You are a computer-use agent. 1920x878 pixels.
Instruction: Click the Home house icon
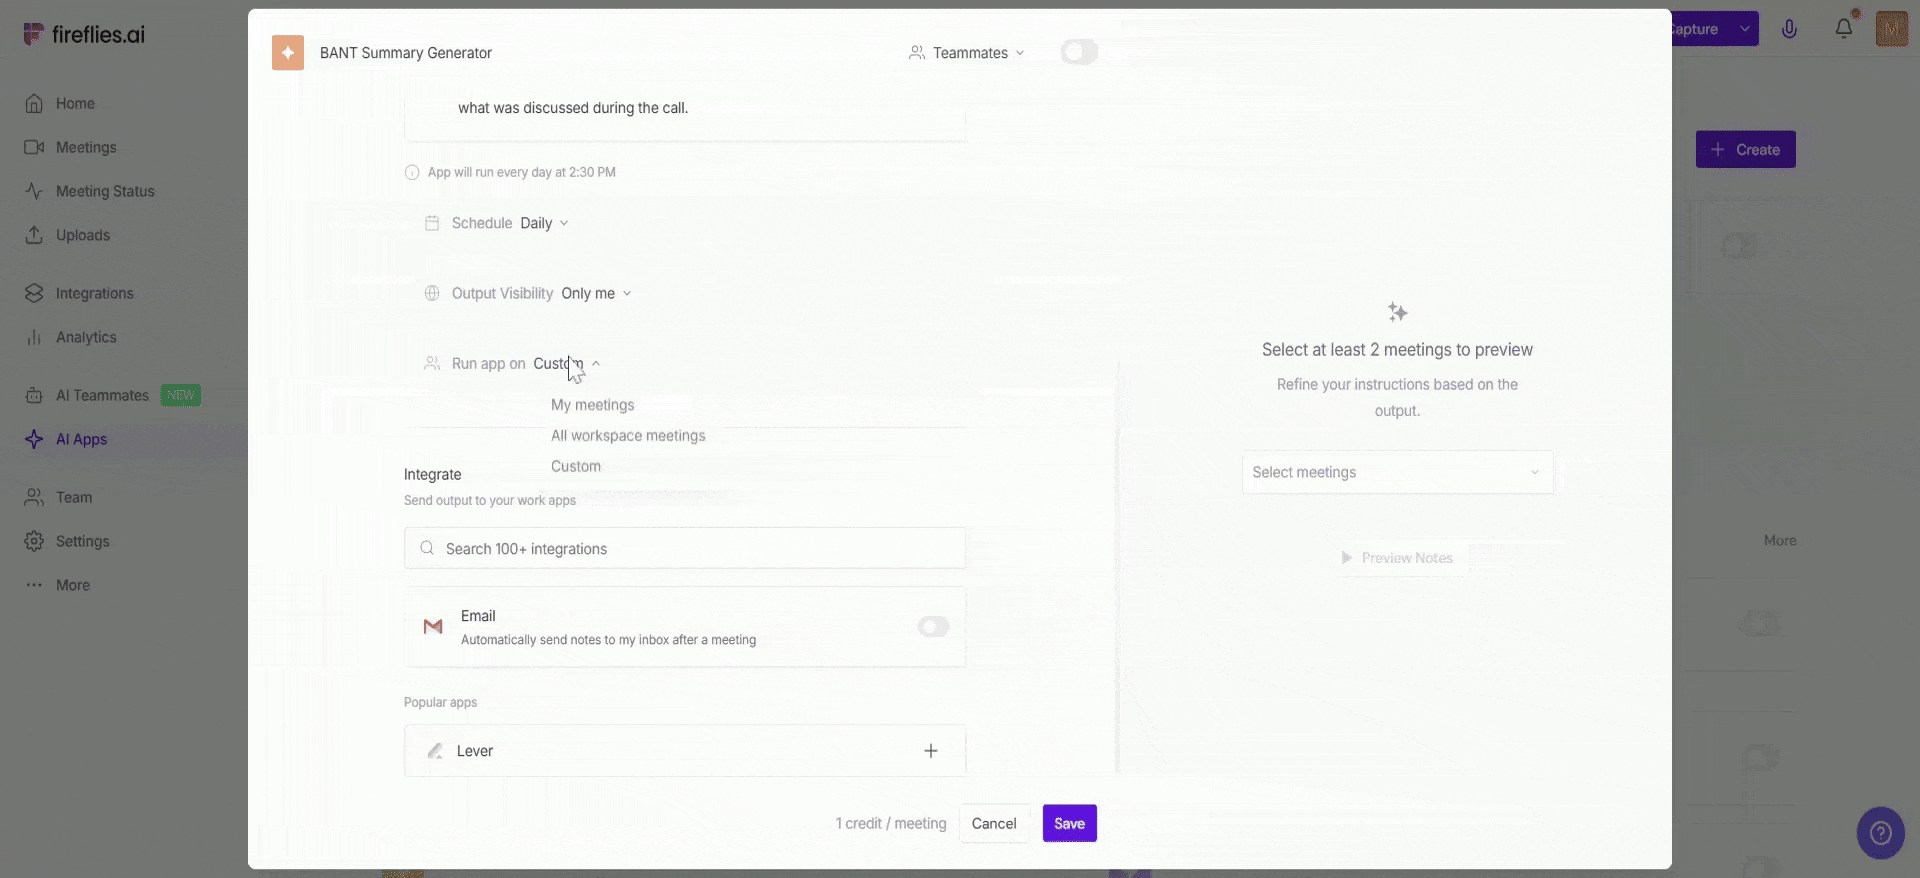coord(34,103)
